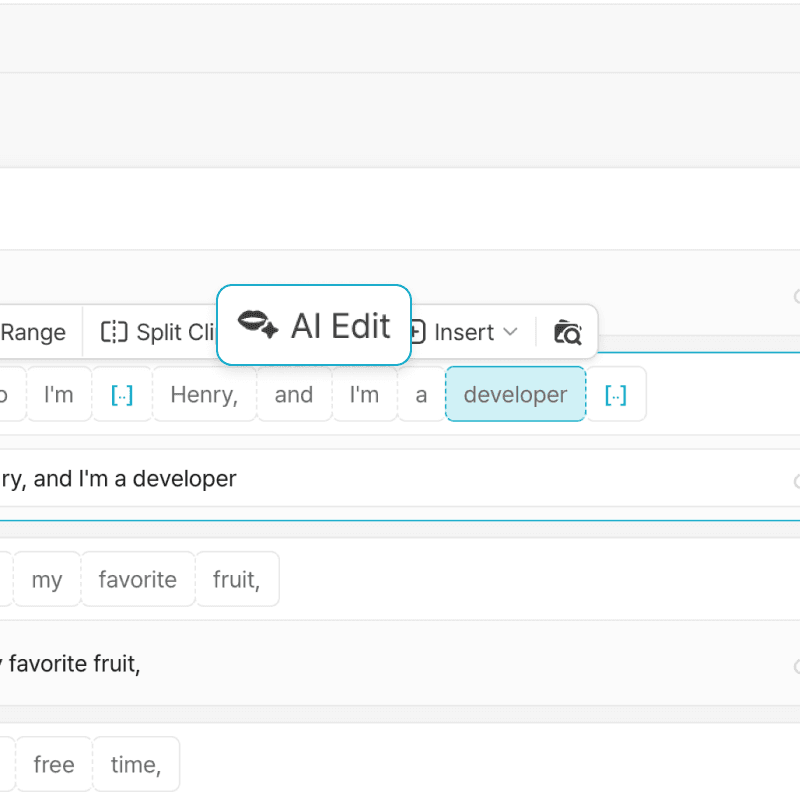Click the word chip "fruit,"
Viewport: 800px width, 800px height.
point(236,580)
